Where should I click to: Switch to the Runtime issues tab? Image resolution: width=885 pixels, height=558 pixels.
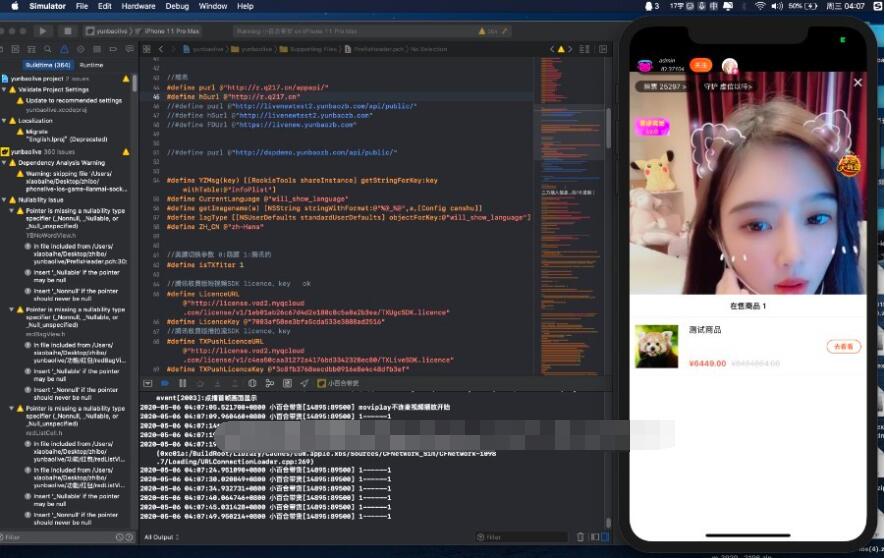pos(91,64)
